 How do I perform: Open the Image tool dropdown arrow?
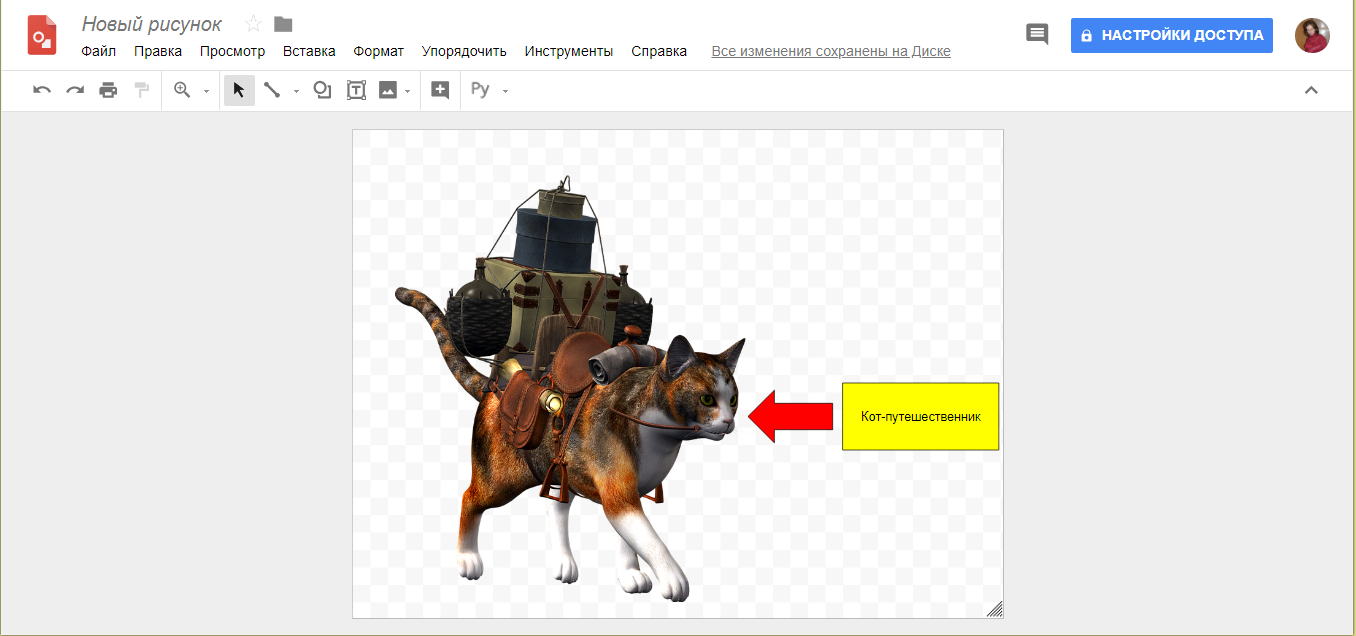pyautogui.click(x=408, y=92)
